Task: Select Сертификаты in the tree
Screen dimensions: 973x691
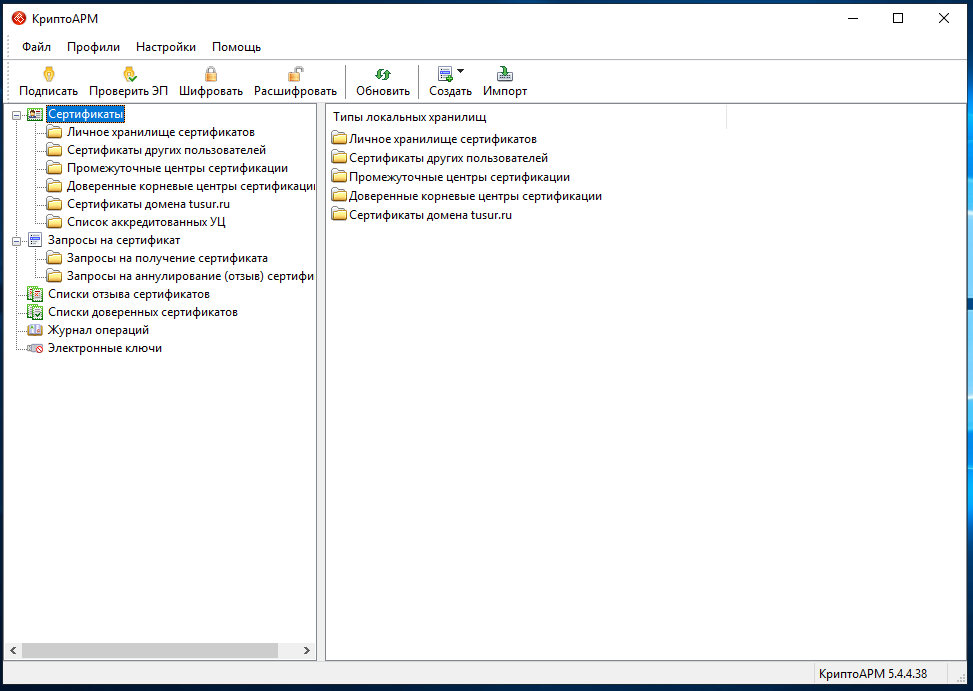Action: tap(86, 114)
